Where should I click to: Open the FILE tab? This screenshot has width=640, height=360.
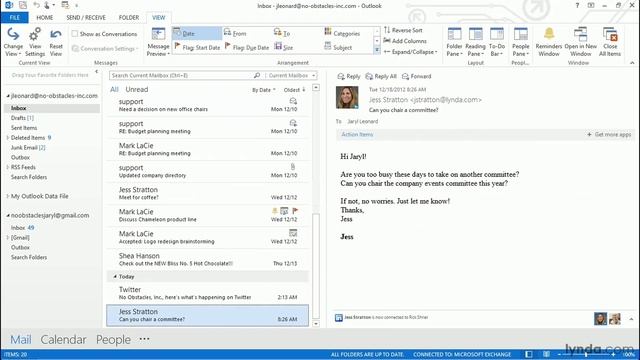pos(15,18)
